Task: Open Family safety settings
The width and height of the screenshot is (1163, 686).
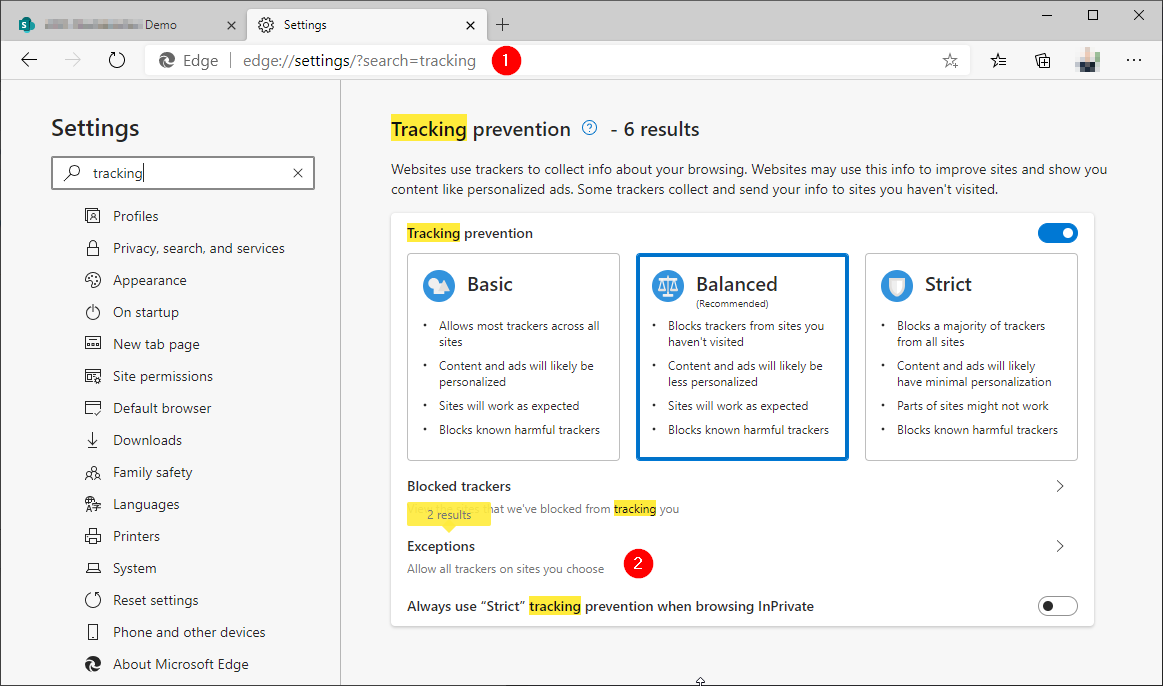Action: (x=153, y=472)
